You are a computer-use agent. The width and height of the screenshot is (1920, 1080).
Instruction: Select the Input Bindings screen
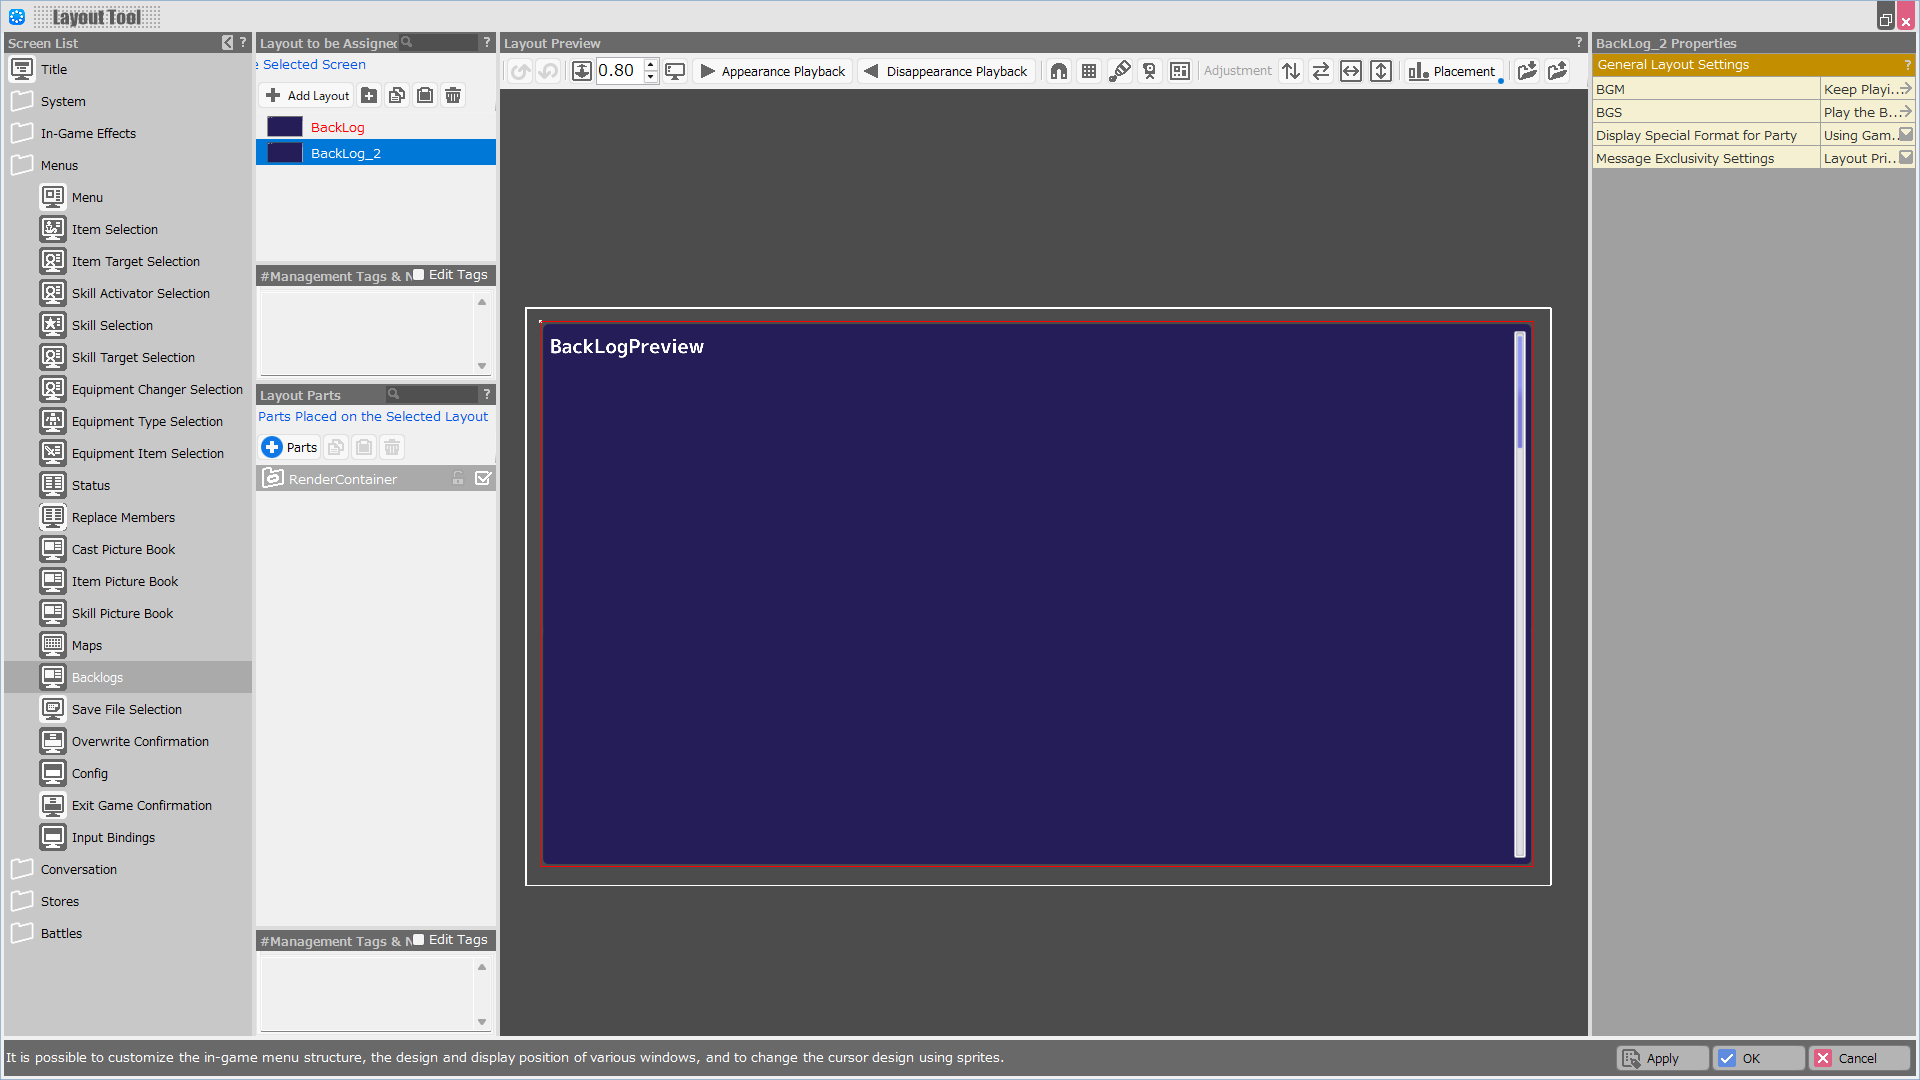(x=128, y=837)
